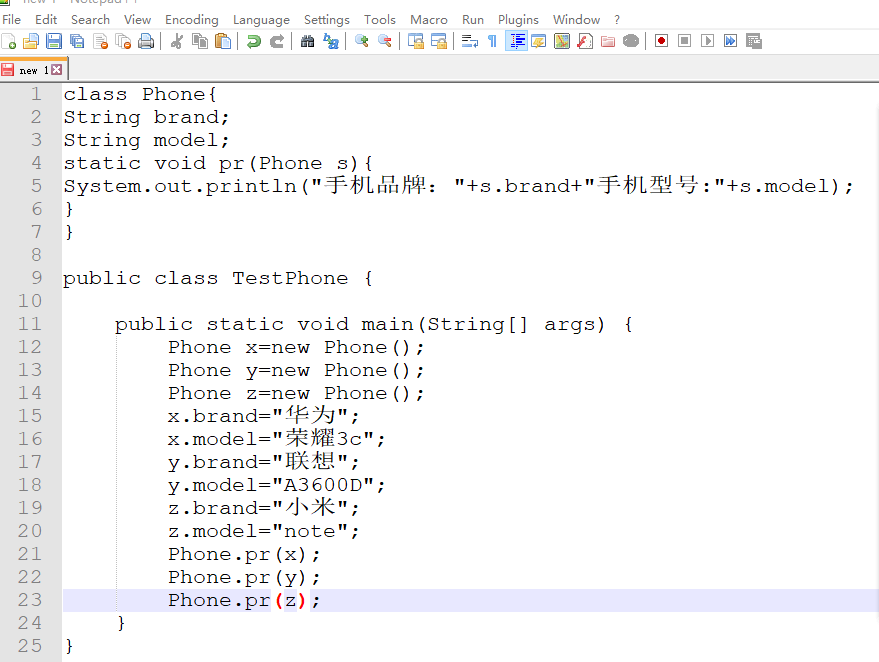Click the 'Phone.pr(x);' line
The height and width of the screenshot is (662, 879).
pos(244,553)
